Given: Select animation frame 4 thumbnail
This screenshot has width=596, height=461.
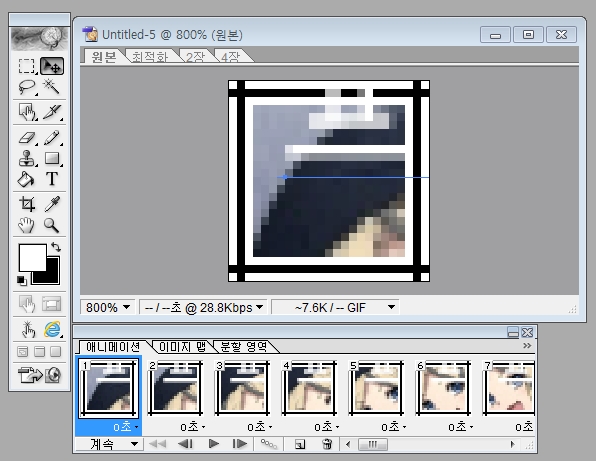Looking at the screenshot, I should coord(309,388).
